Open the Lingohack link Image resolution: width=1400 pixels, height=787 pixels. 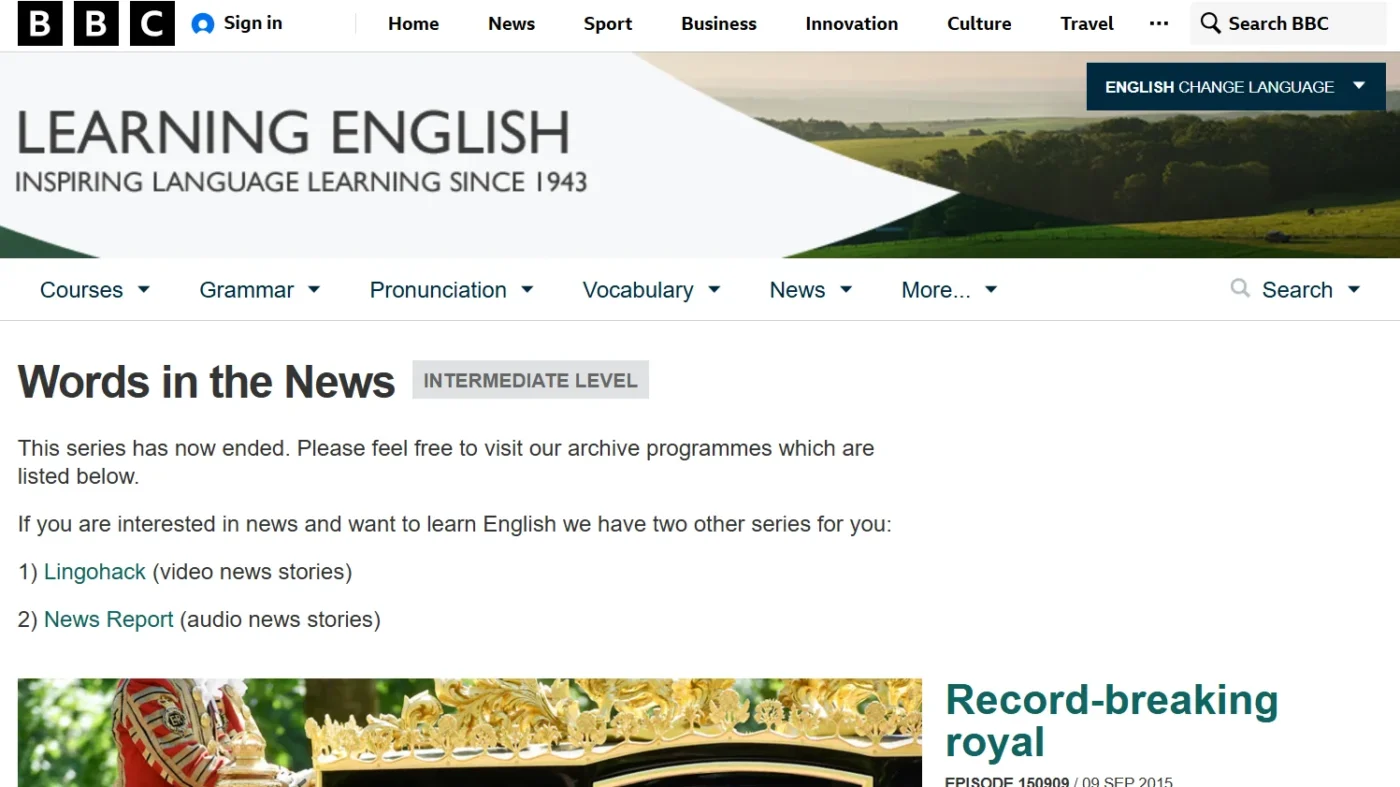[x=95, y=571]
